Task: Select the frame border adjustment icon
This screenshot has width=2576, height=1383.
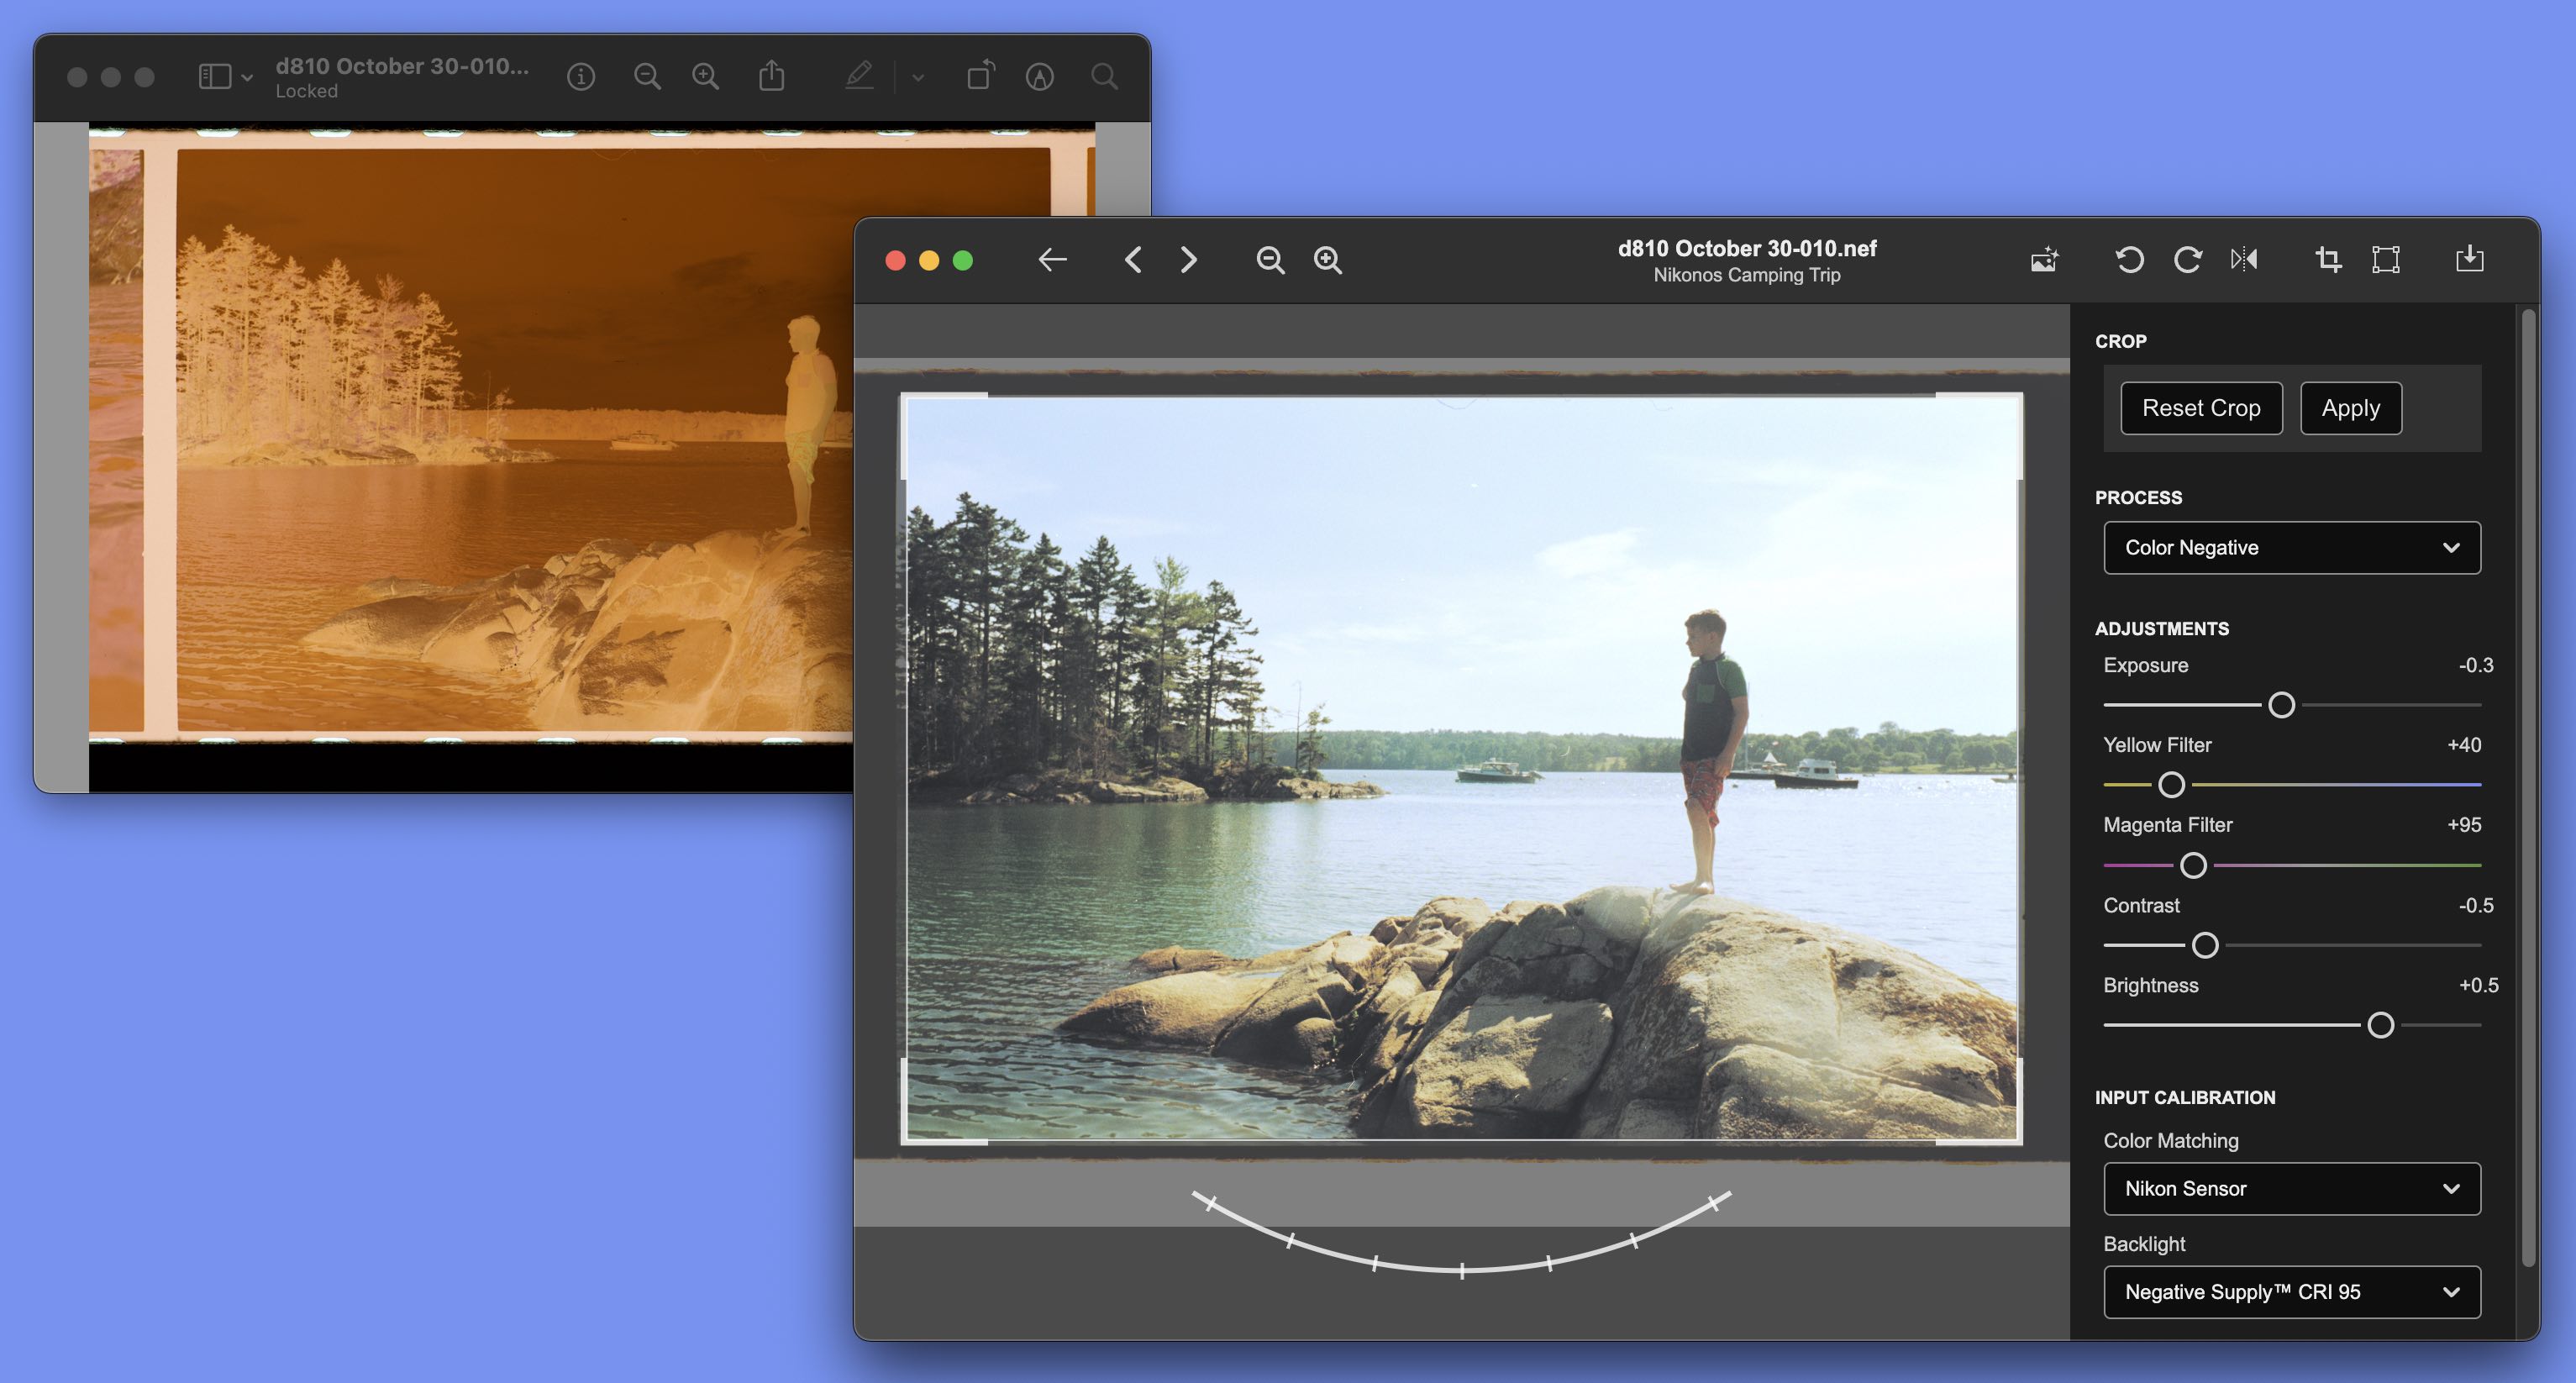Action: pos(2387,259)
